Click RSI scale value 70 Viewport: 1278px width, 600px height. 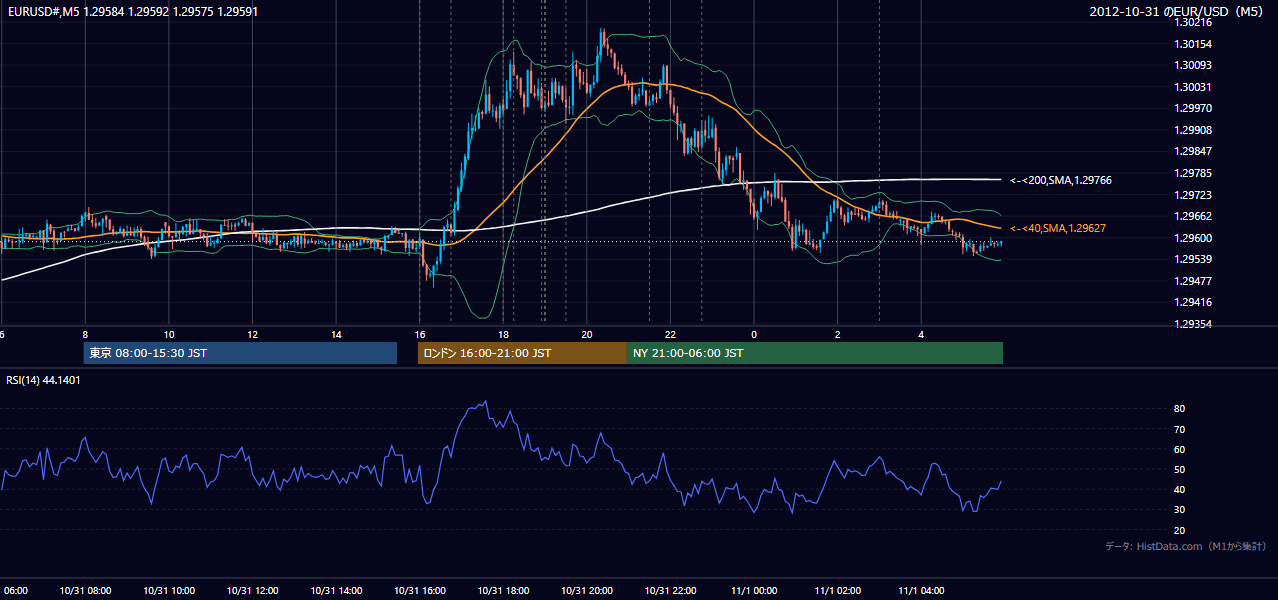pyautogui.click(x=1180, y=429)
